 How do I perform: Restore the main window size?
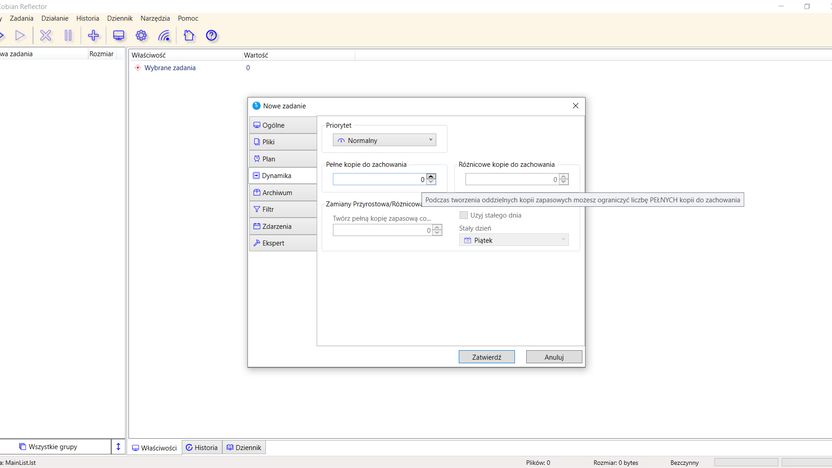coord(807,6)
